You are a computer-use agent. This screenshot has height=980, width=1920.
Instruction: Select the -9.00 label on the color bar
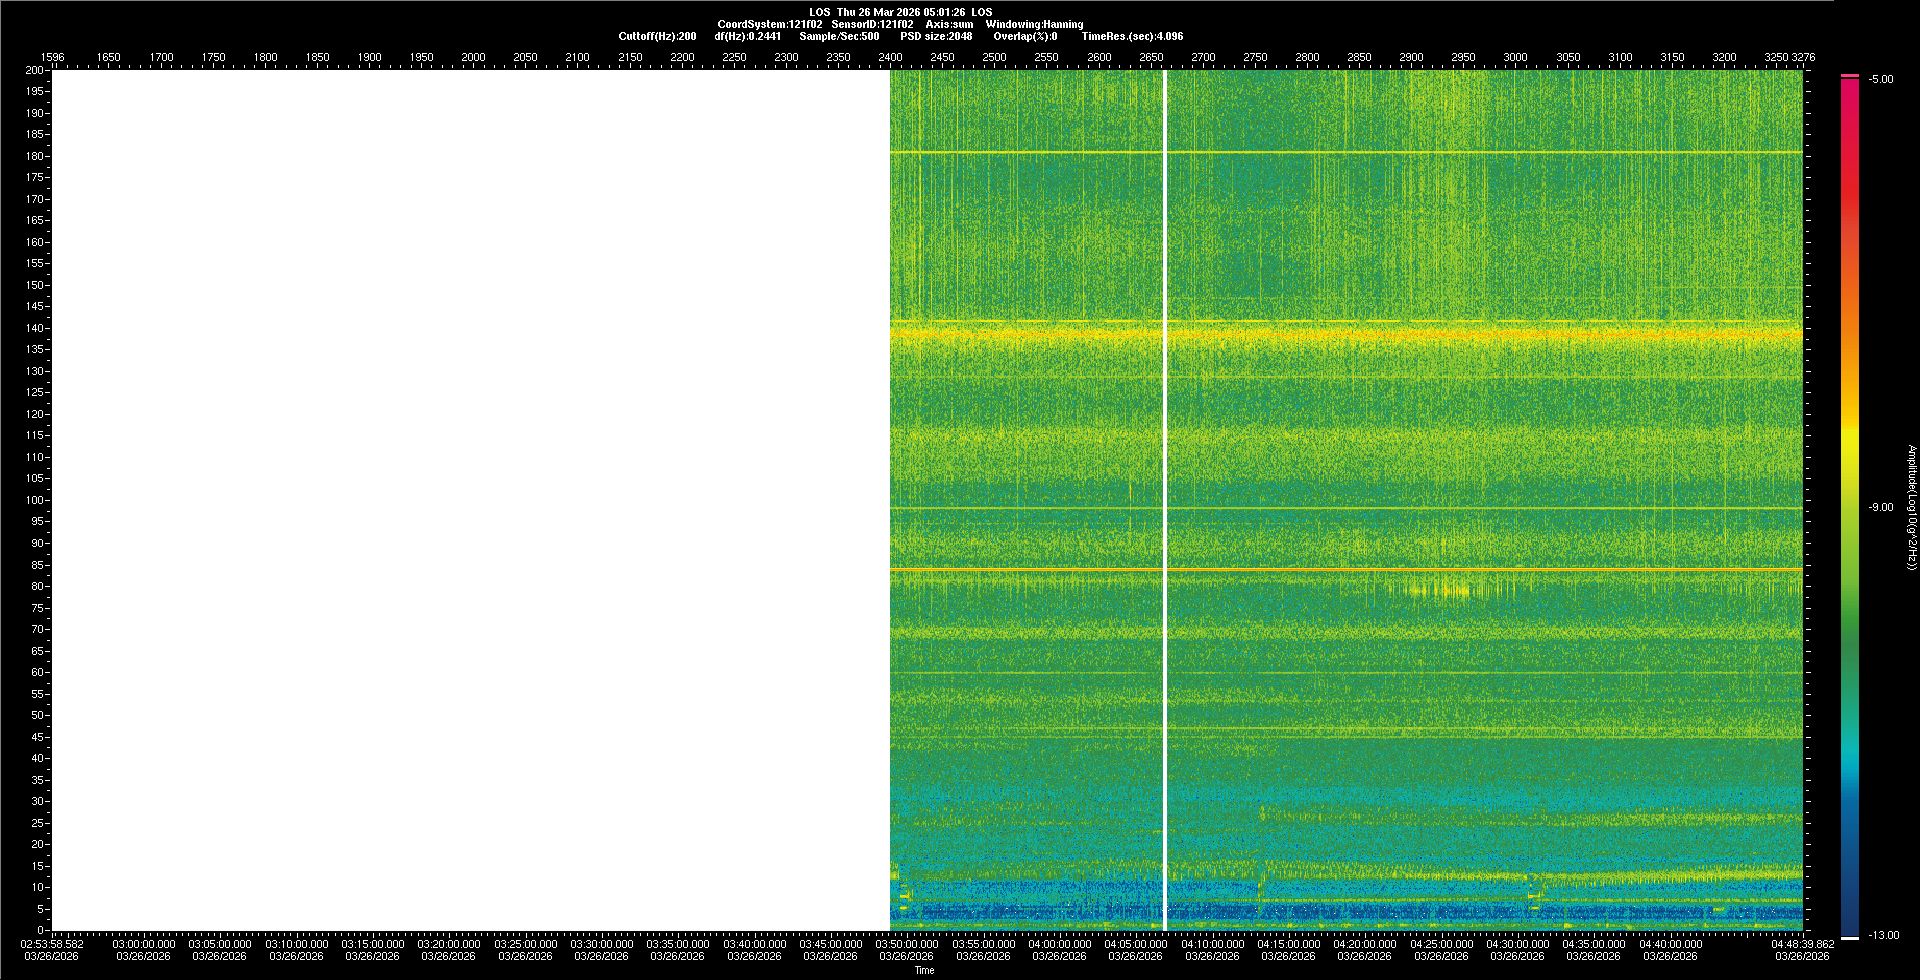(x=1880, y=508)
